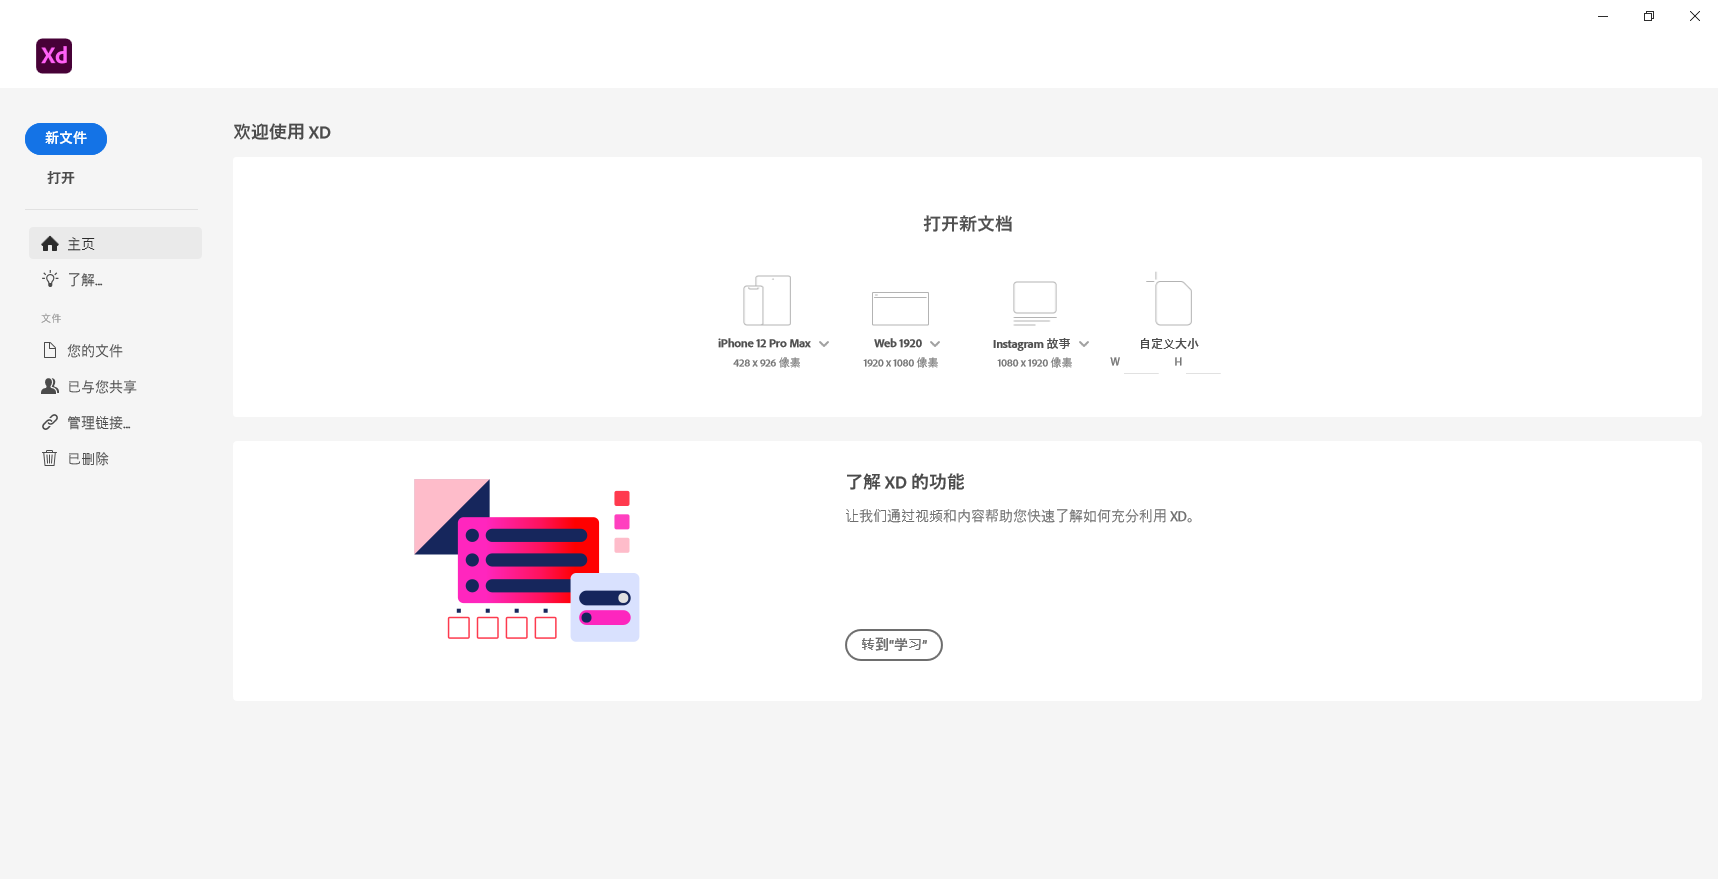
Task: Click the custom height H input field
Action: coord(1202,363)
